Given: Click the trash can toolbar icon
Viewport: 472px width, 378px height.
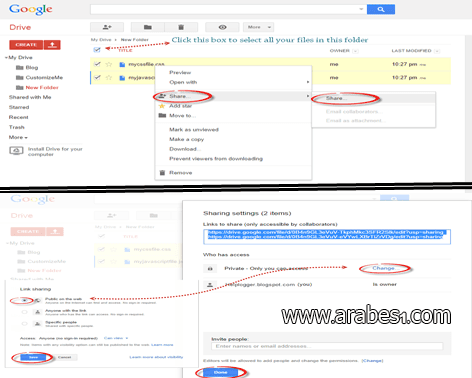Looking at the screenshot, I should point(181,27).
